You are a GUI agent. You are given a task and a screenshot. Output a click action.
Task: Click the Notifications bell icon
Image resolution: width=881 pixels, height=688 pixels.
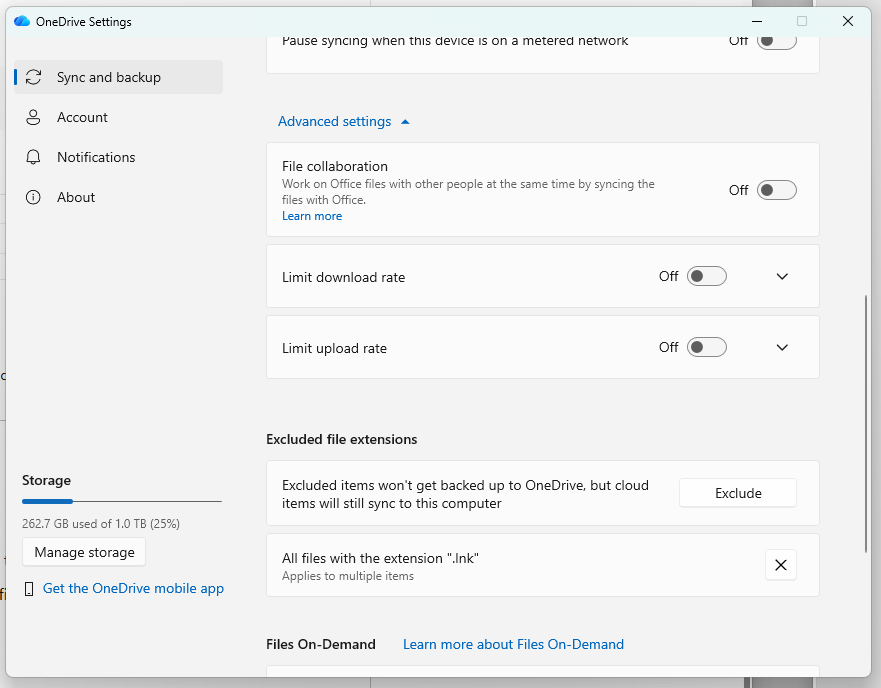coord(33,157)
